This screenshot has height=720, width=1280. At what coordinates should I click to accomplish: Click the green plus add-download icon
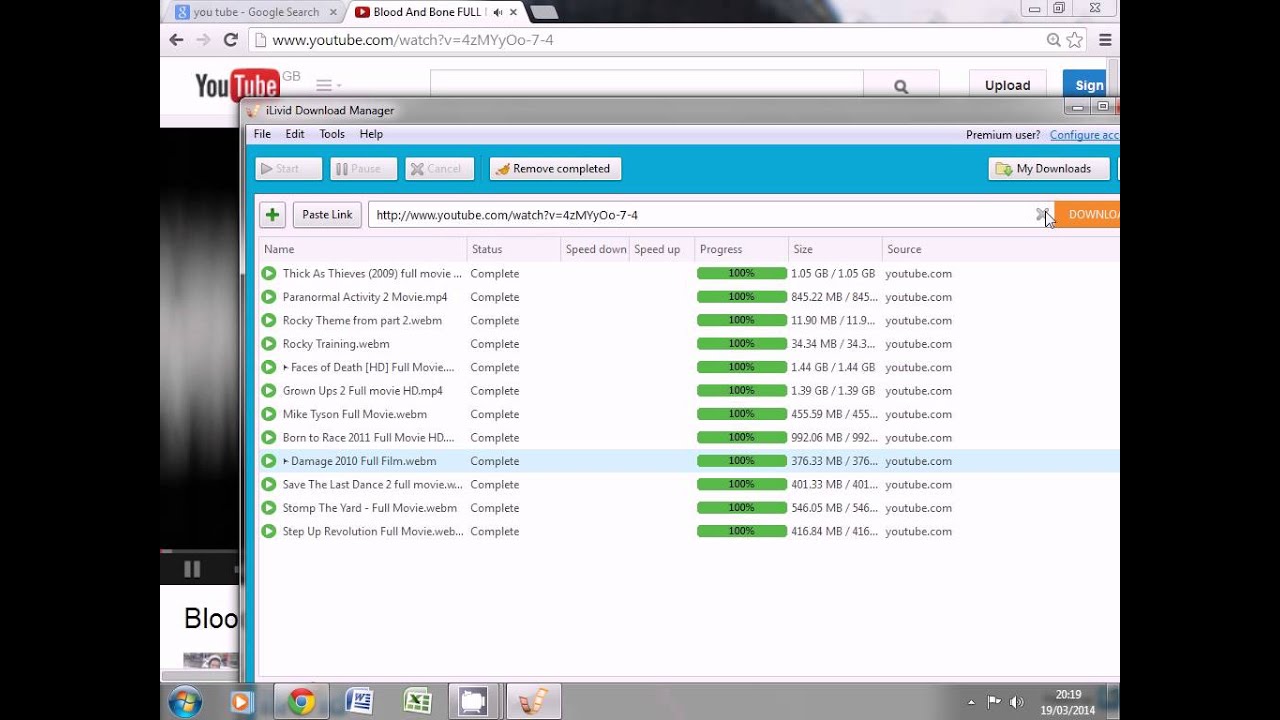coord(272,215)
